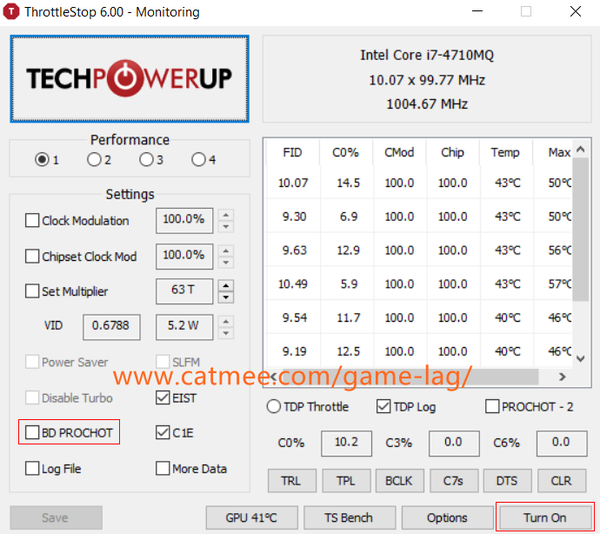Click the table's vertical scrollbar thumb

581,230
